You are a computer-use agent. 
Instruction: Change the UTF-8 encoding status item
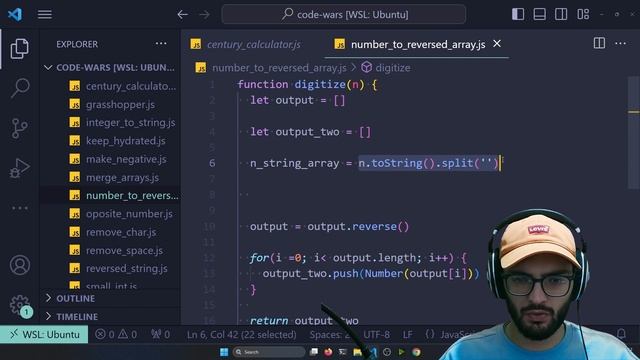[376, 334]
